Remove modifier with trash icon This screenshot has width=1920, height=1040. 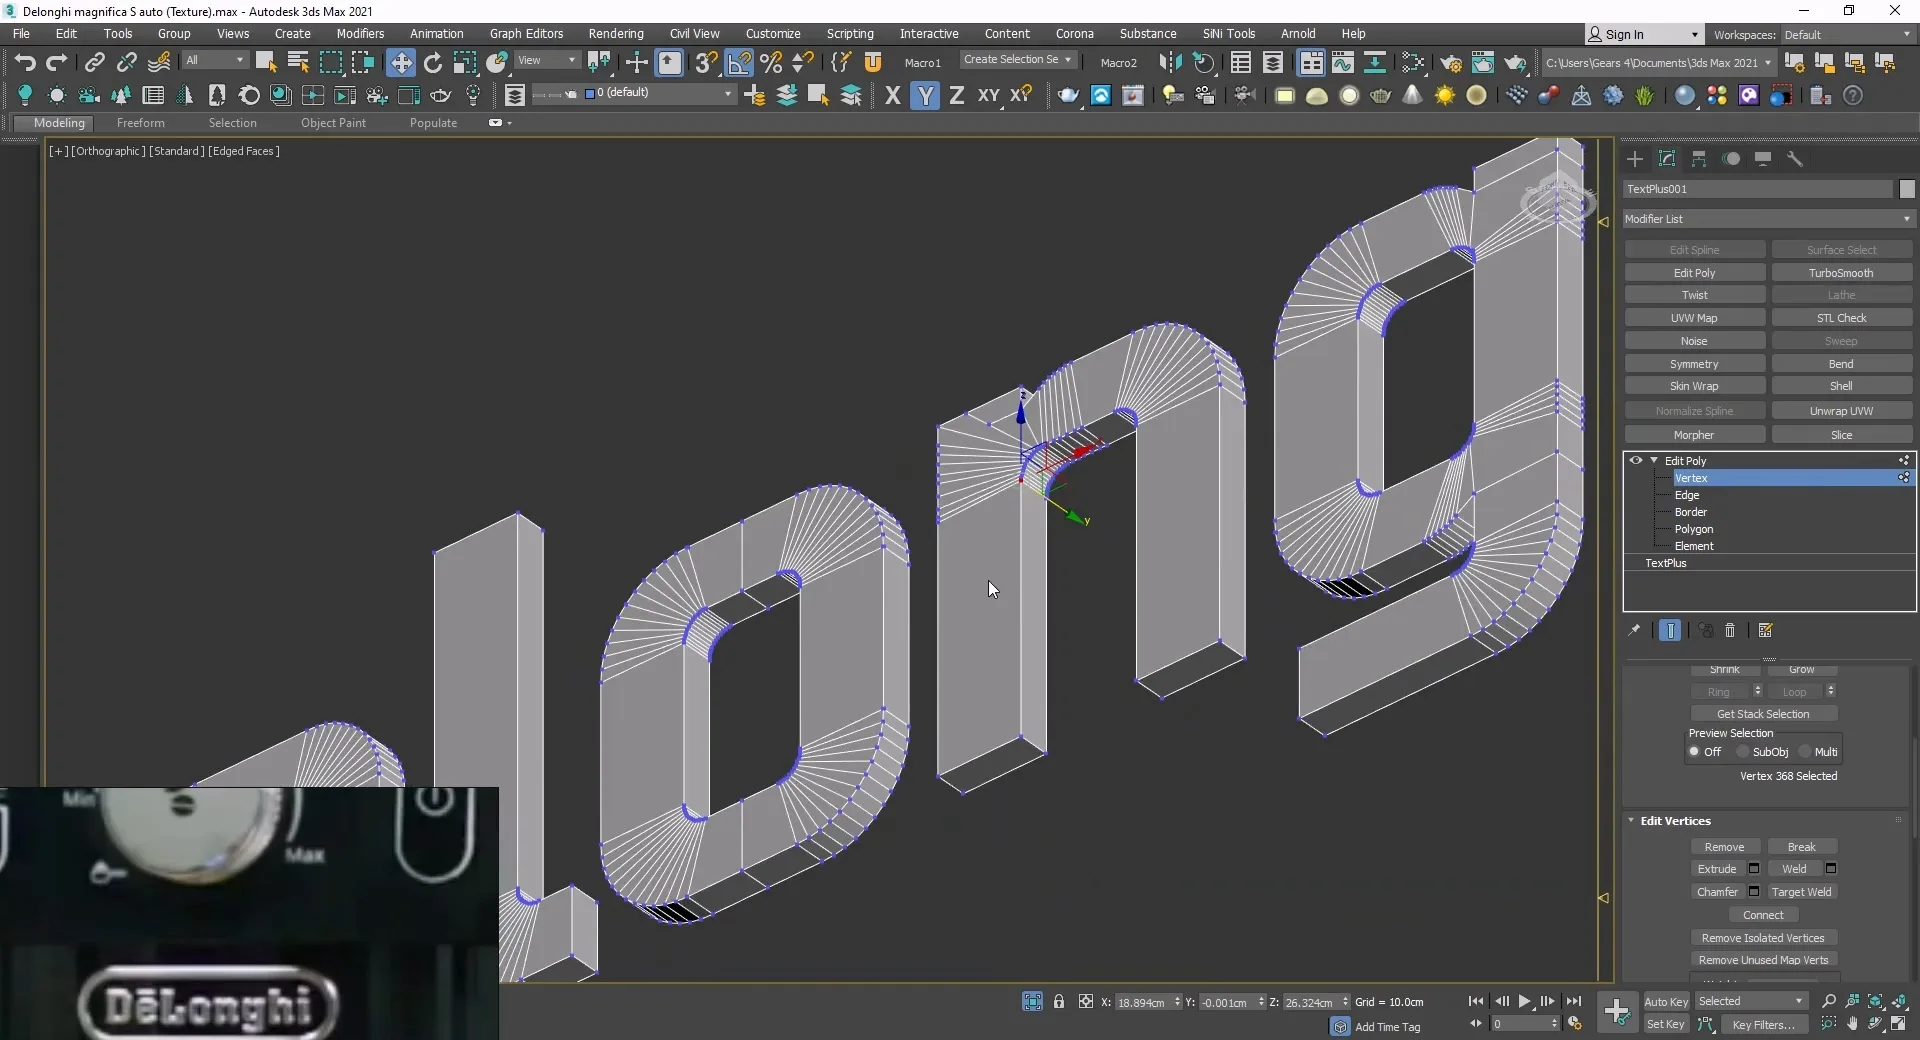1730,630
